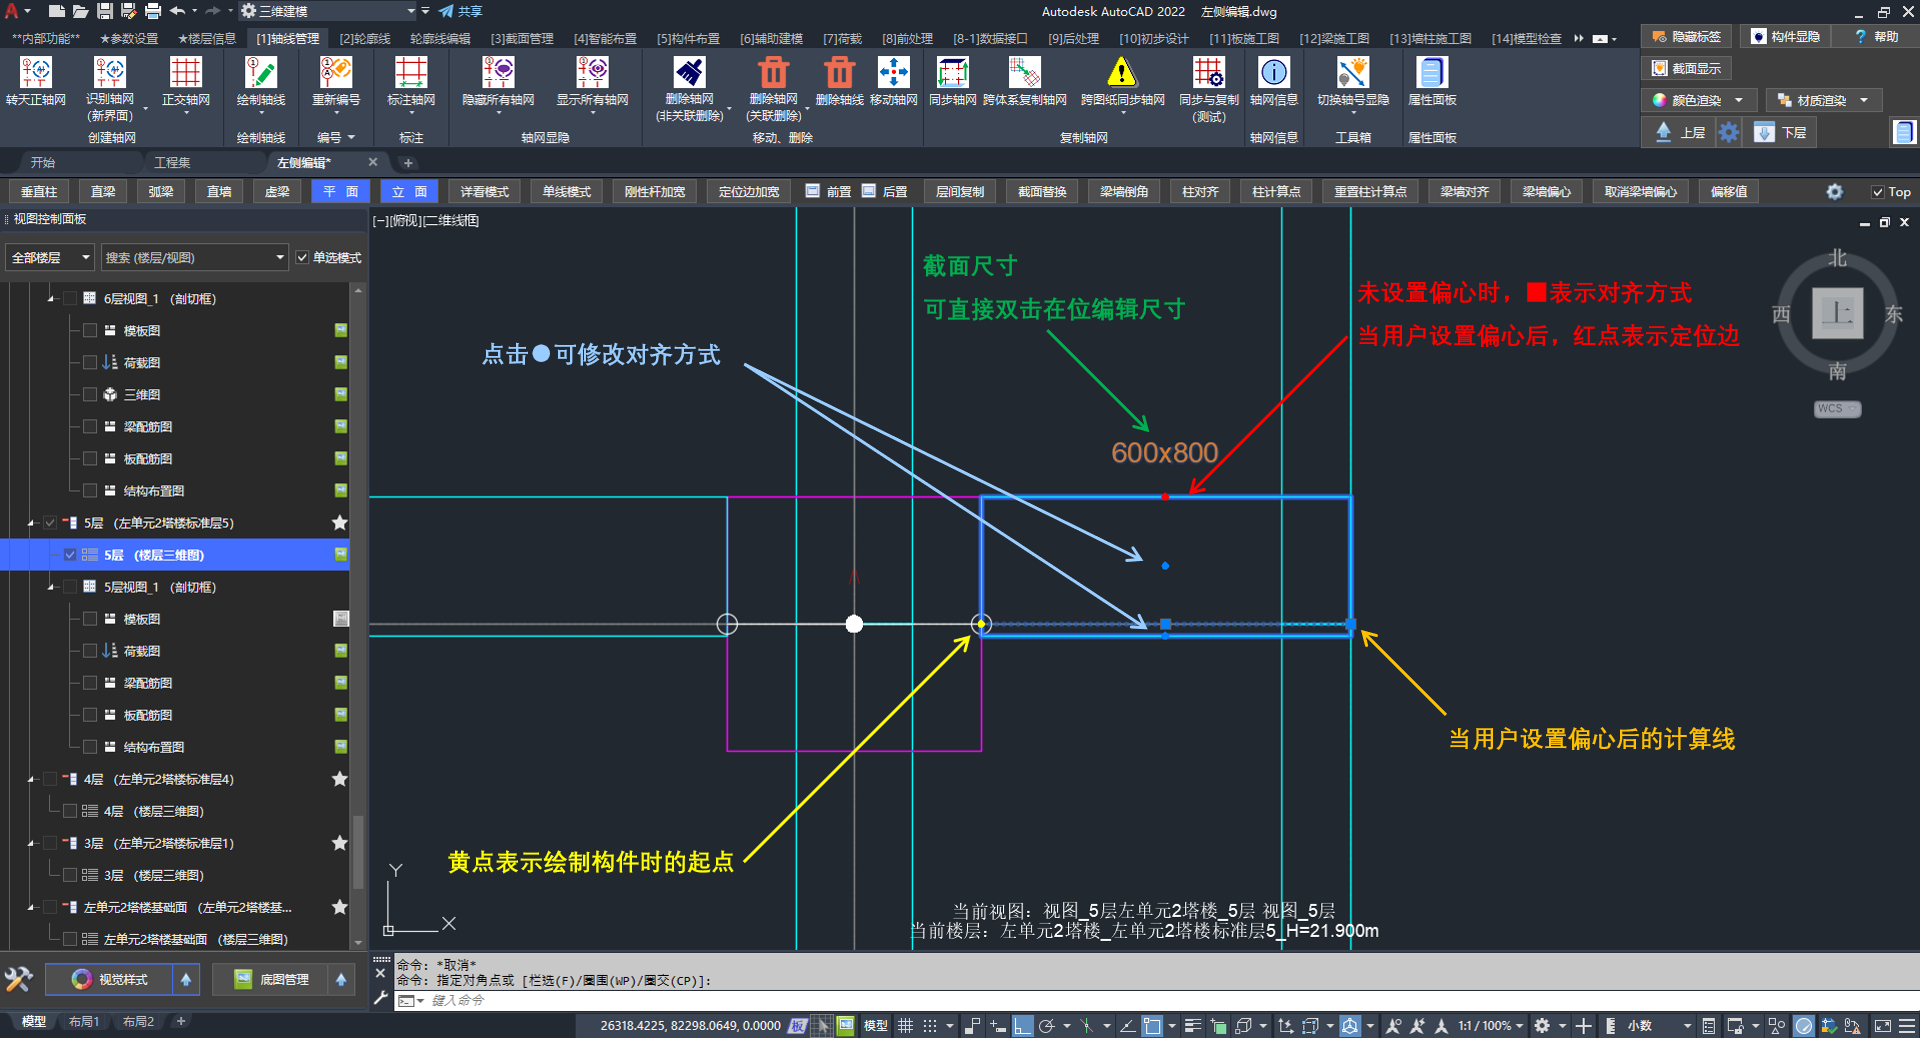Toggle the 单选模式 checkbox
This screenshot has width=1920, height=1038.
pos(303,258)
